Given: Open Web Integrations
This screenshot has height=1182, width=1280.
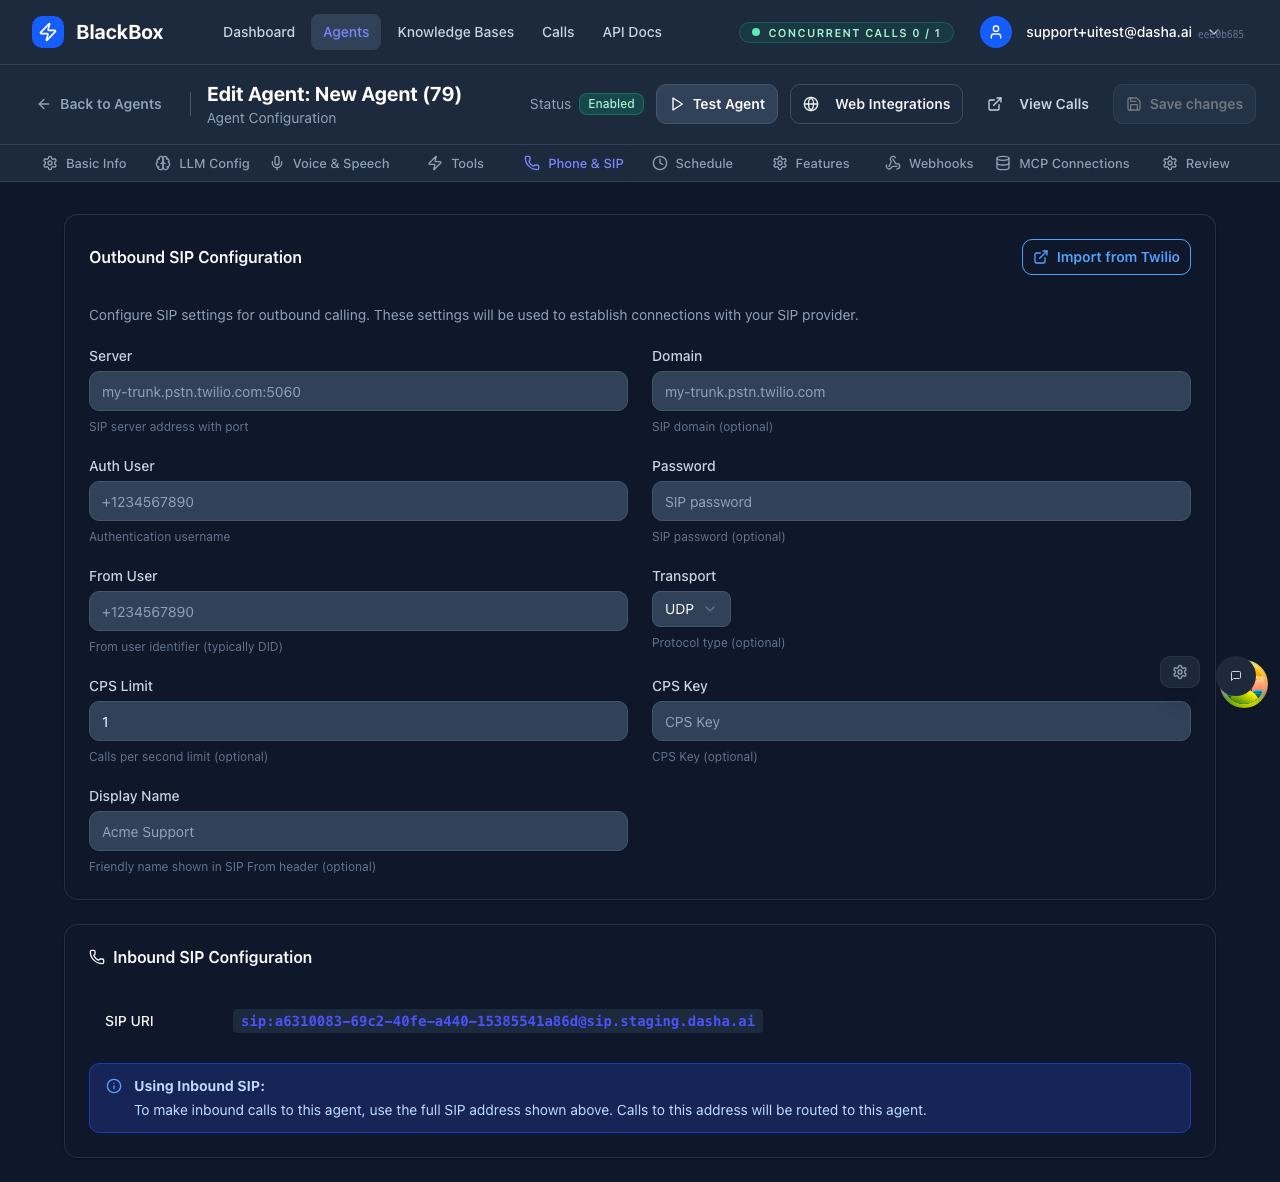Looking at the screenshot, I should tap(876, 104).
